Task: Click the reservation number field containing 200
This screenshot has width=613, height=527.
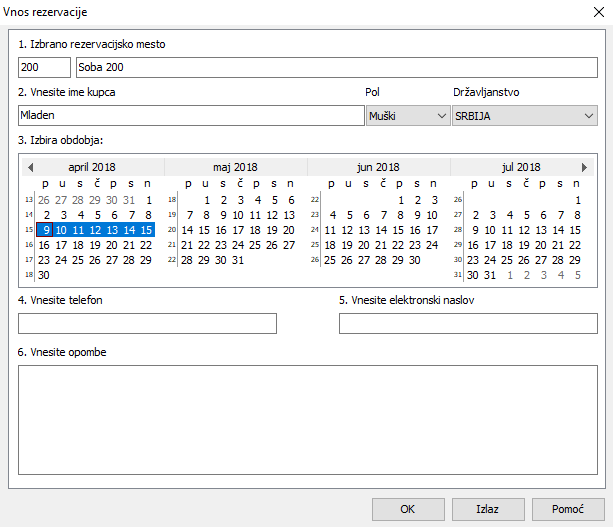Action: 44,67
